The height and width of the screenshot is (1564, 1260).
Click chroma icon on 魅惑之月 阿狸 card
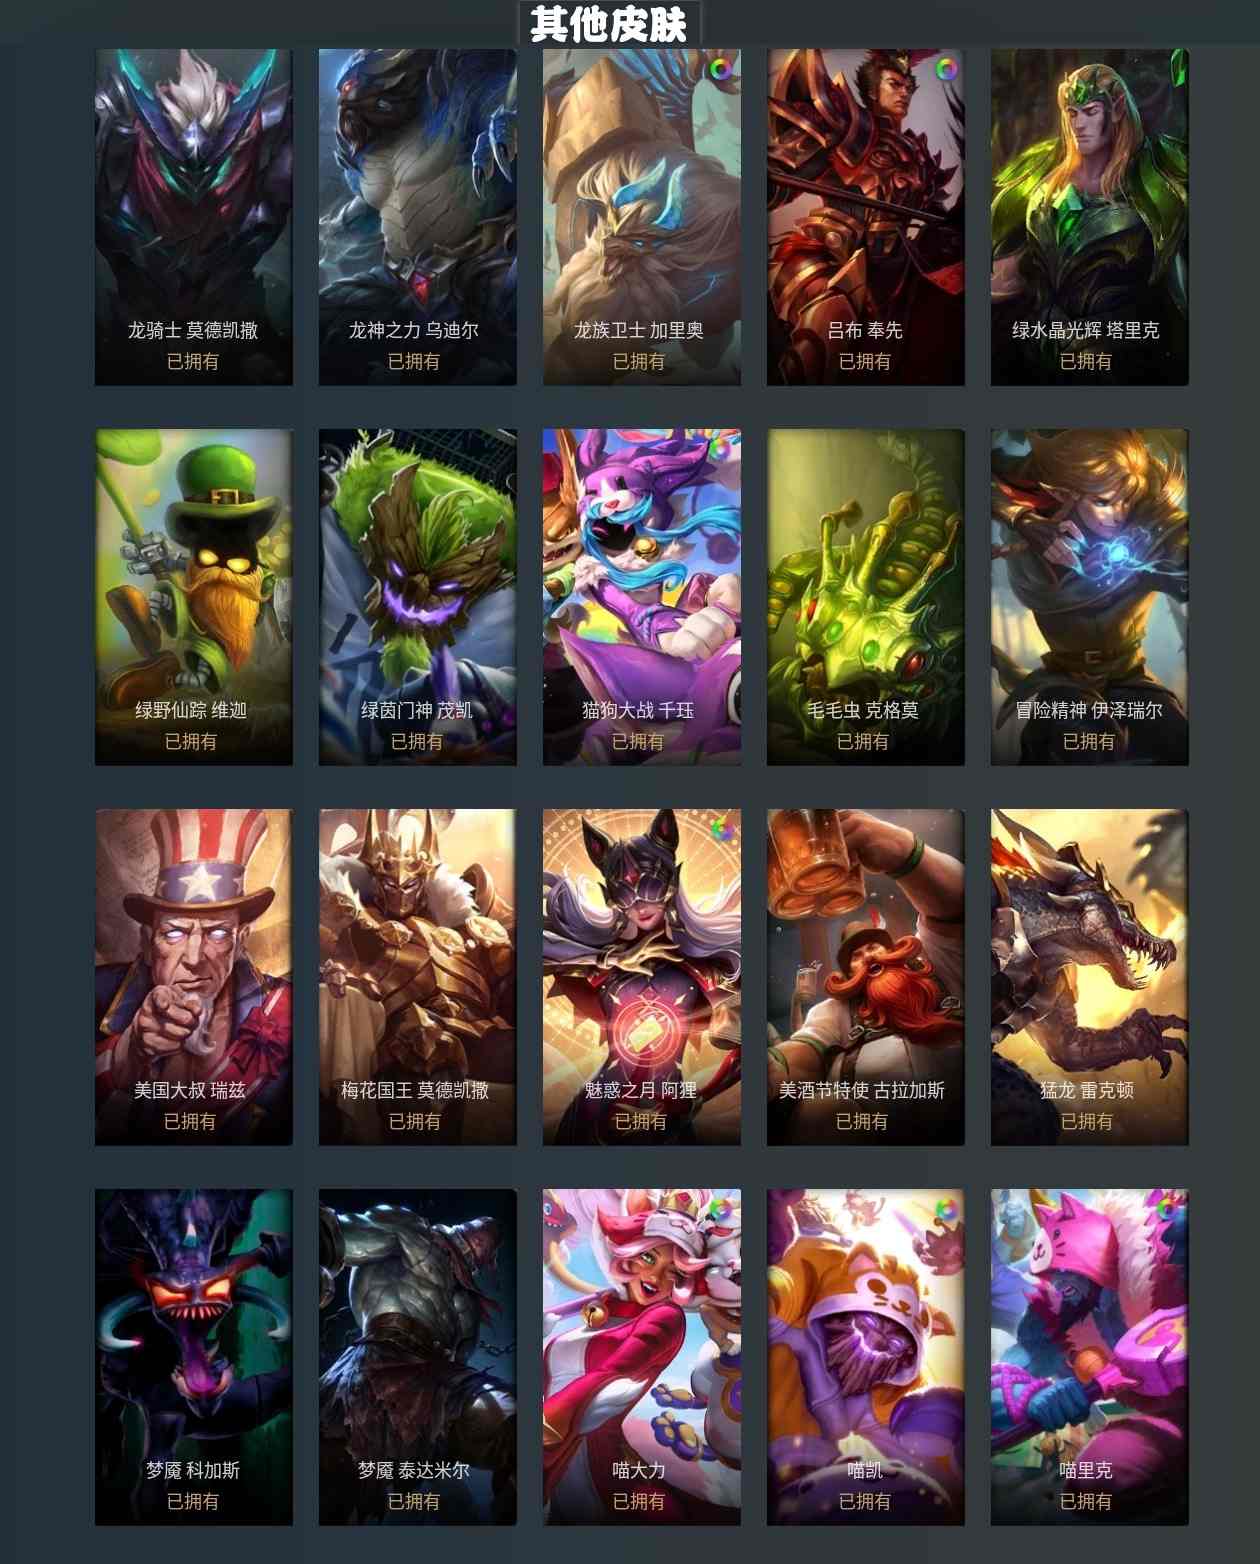click(x=721, y=829)
